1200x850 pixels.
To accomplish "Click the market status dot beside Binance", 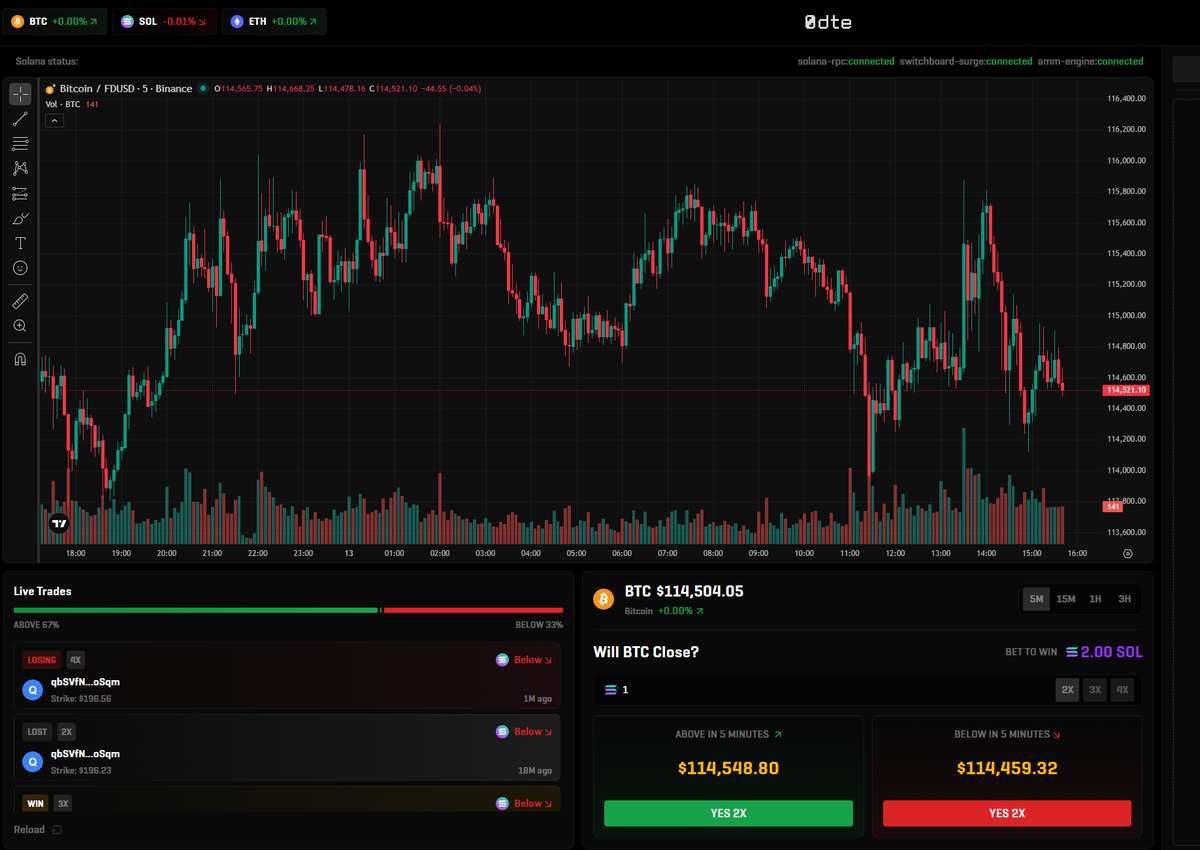I will click(x=203, y=88).
